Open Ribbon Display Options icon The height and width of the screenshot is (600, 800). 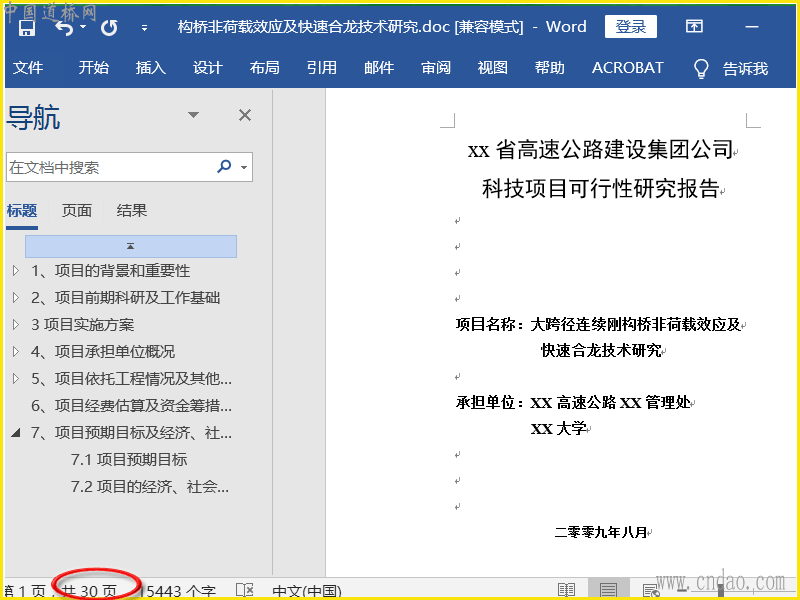(x=694, y=27)
